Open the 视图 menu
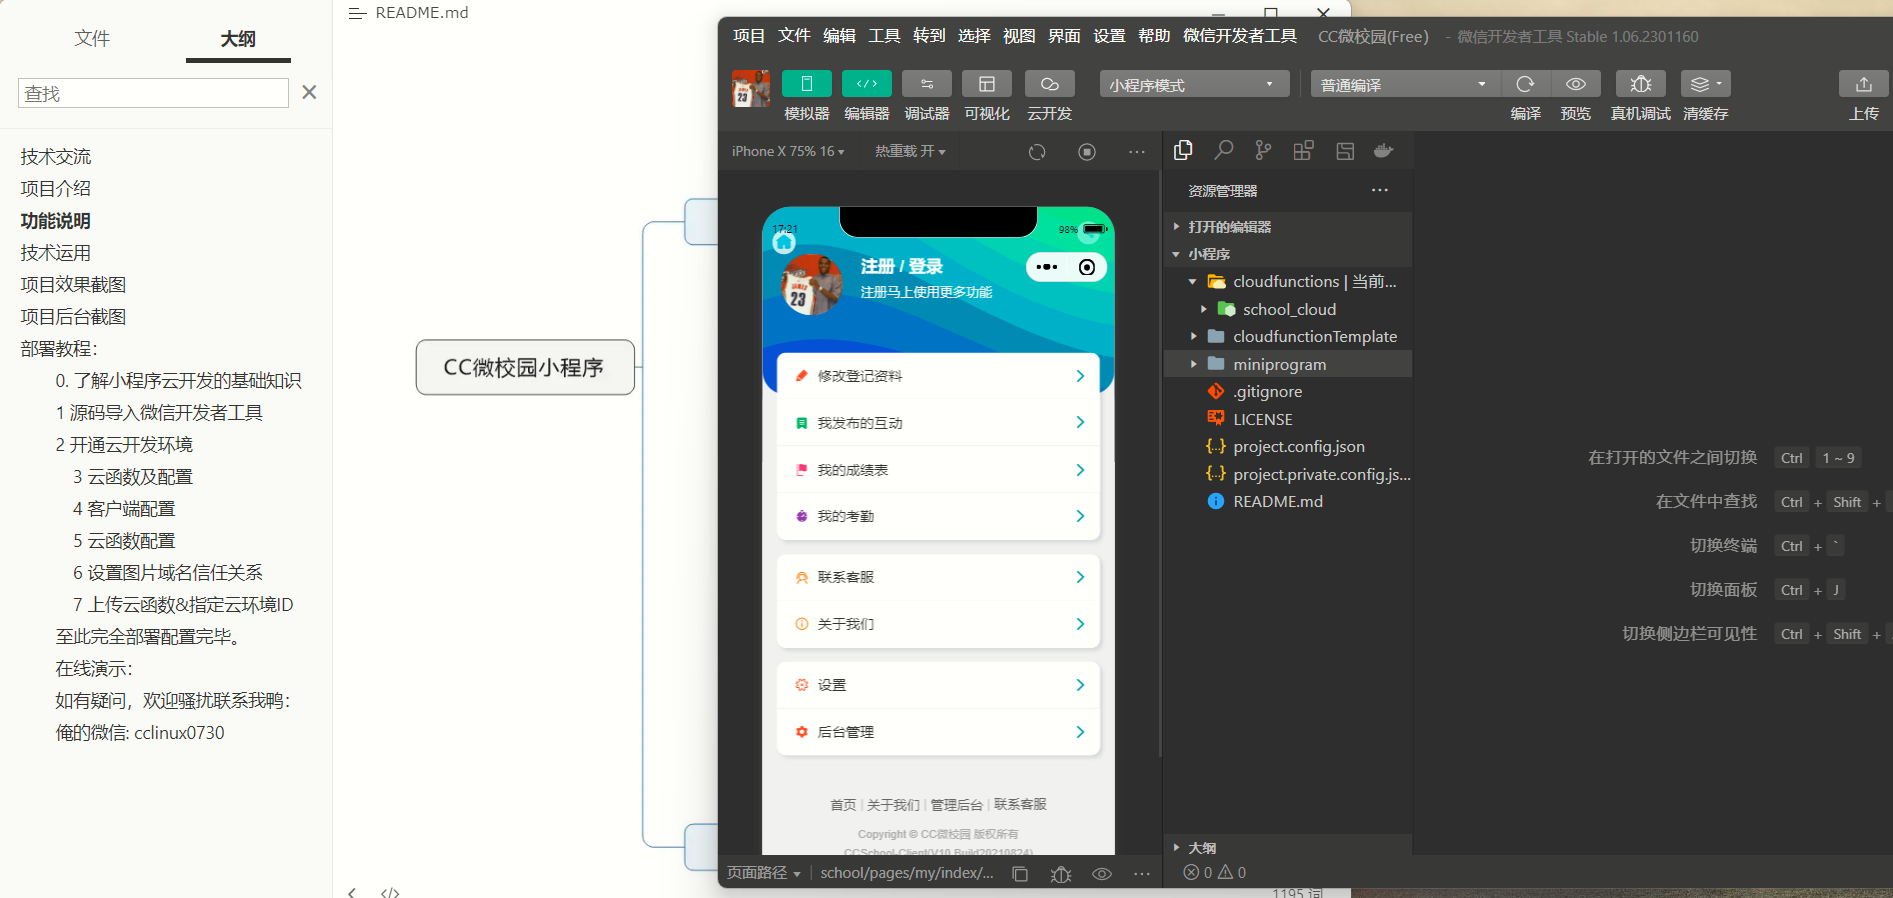 1019,36
